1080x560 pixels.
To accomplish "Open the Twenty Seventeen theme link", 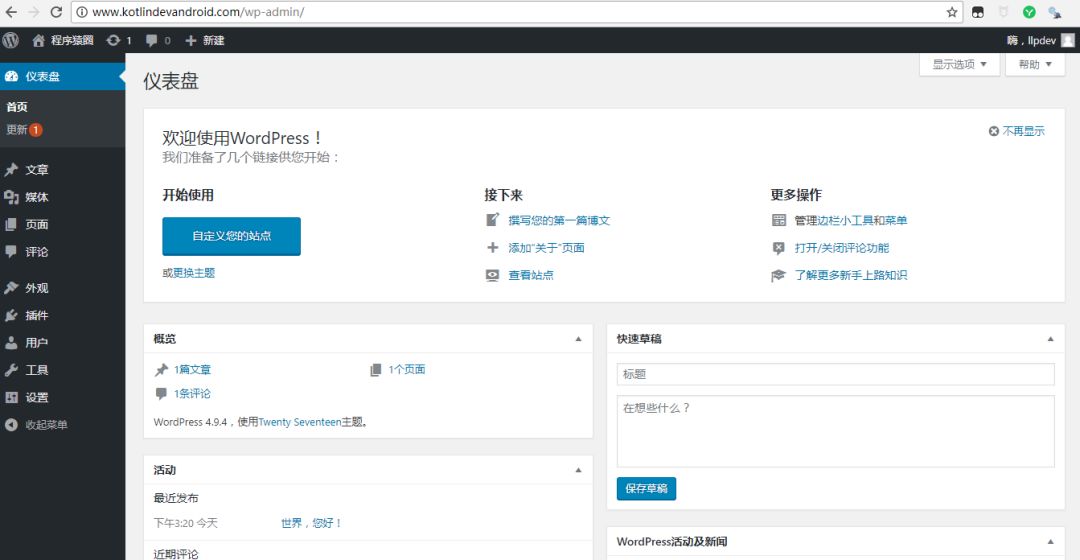I will [300, 422].
